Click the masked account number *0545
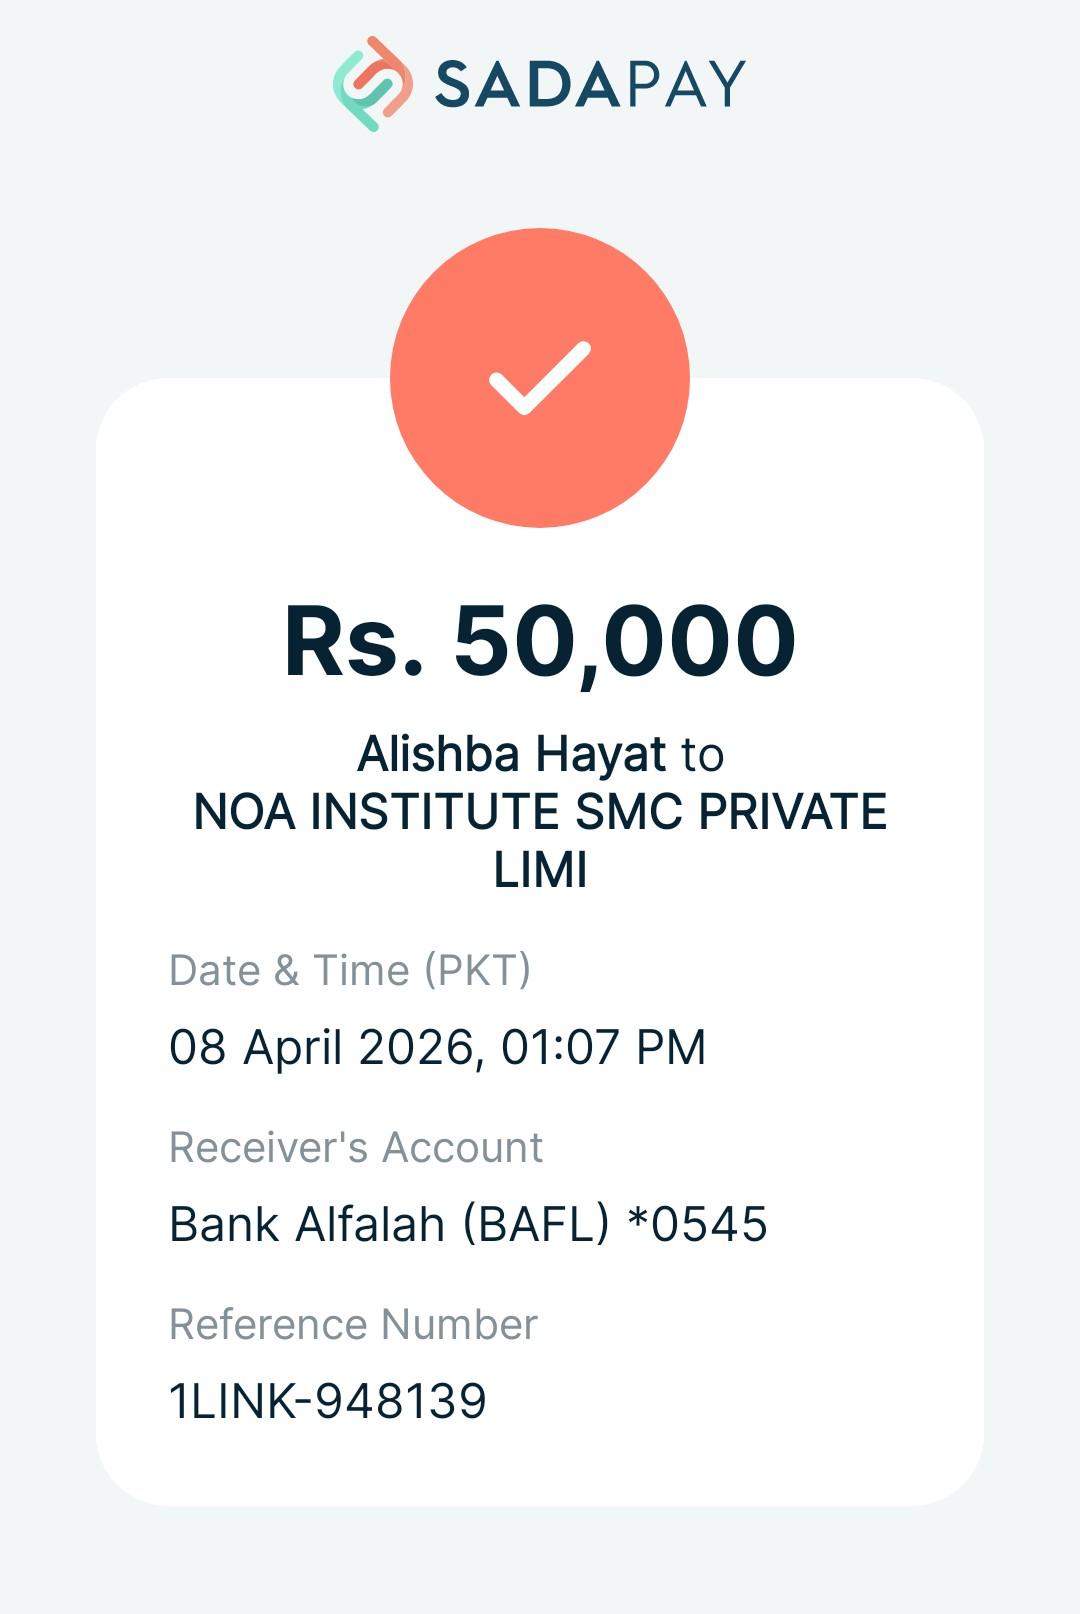 pos(697,1224)
